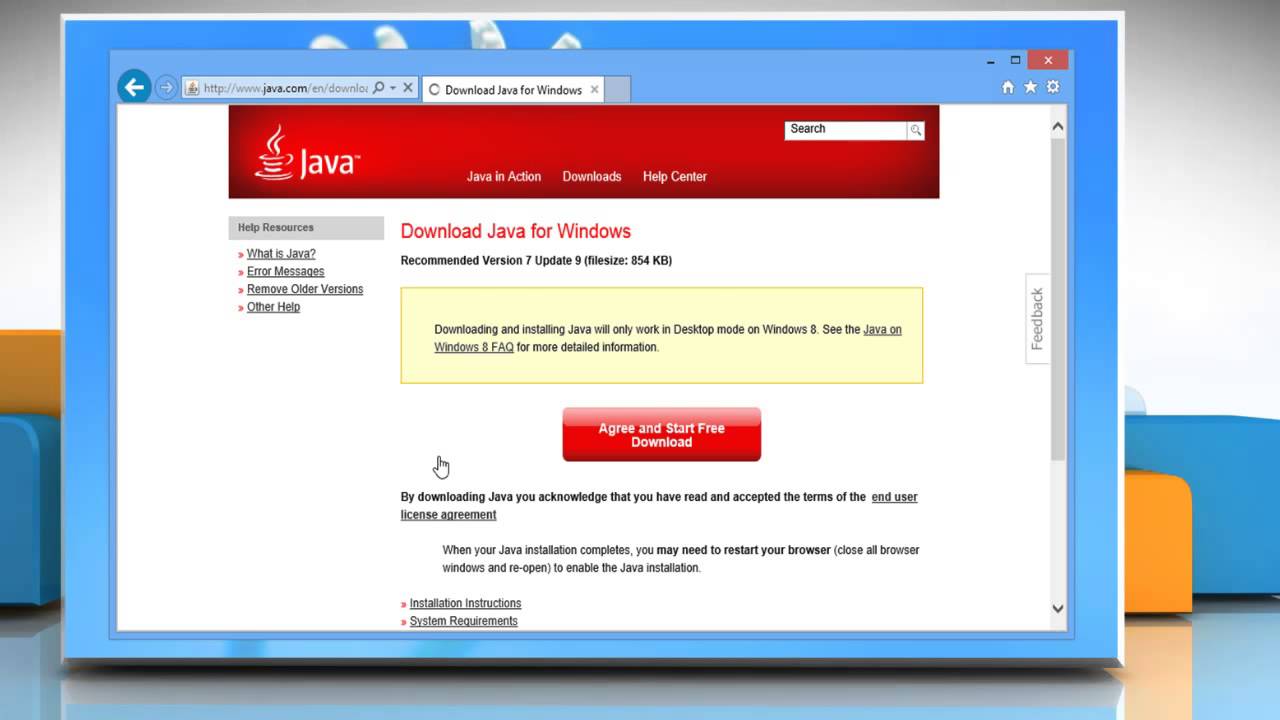Open the browser Home icon

pyautogui.click(x=1008, y=87)
